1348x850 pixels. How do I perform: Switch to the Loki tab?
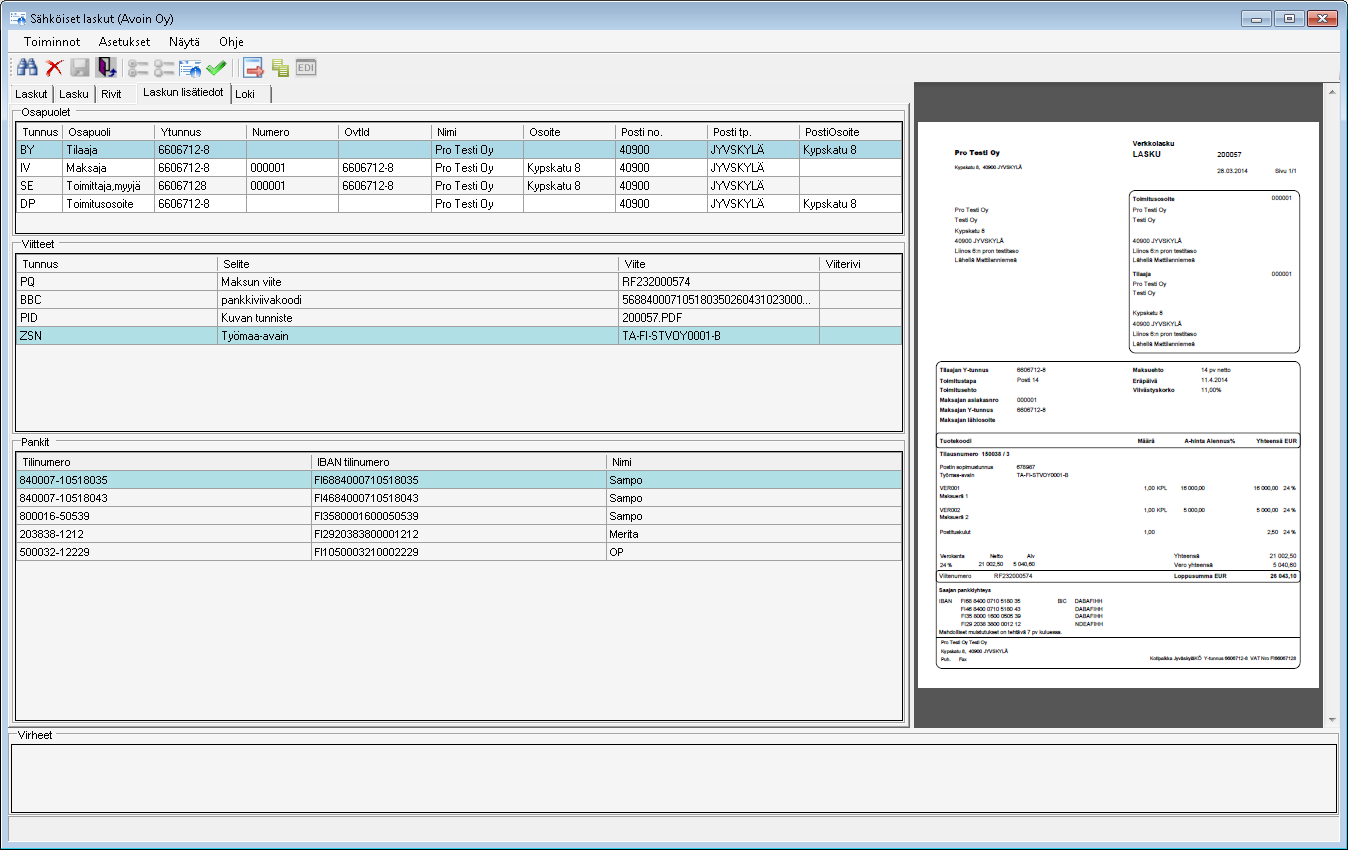[246, 94]
